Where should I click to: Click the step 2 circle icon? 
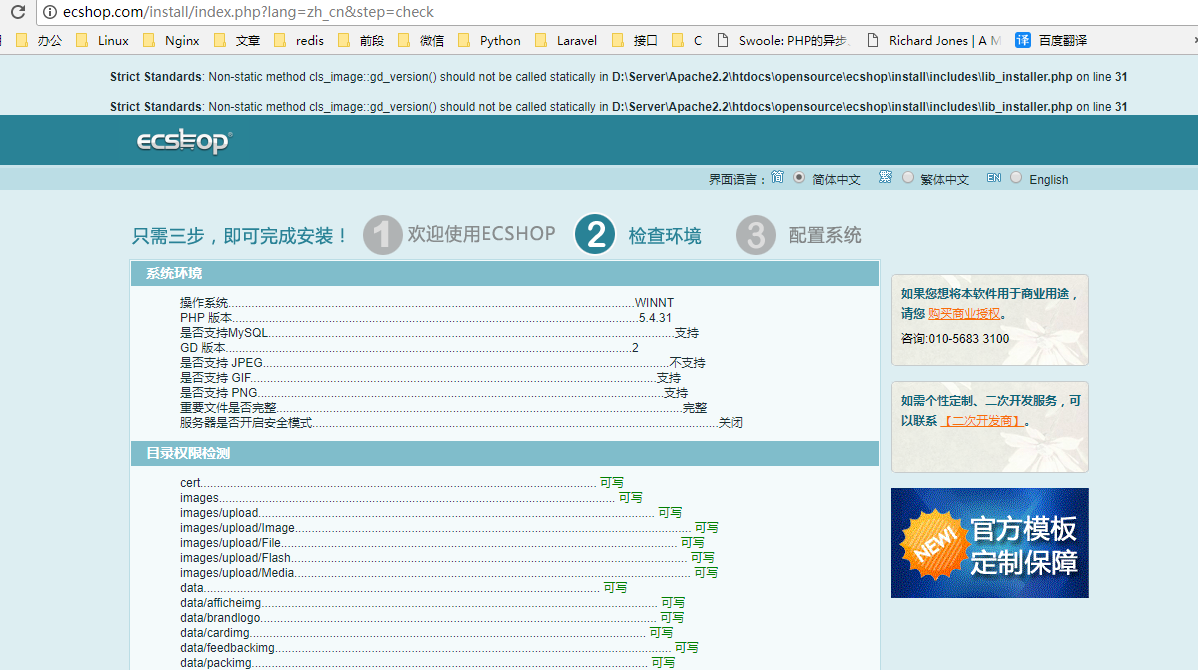pos(595,235)
